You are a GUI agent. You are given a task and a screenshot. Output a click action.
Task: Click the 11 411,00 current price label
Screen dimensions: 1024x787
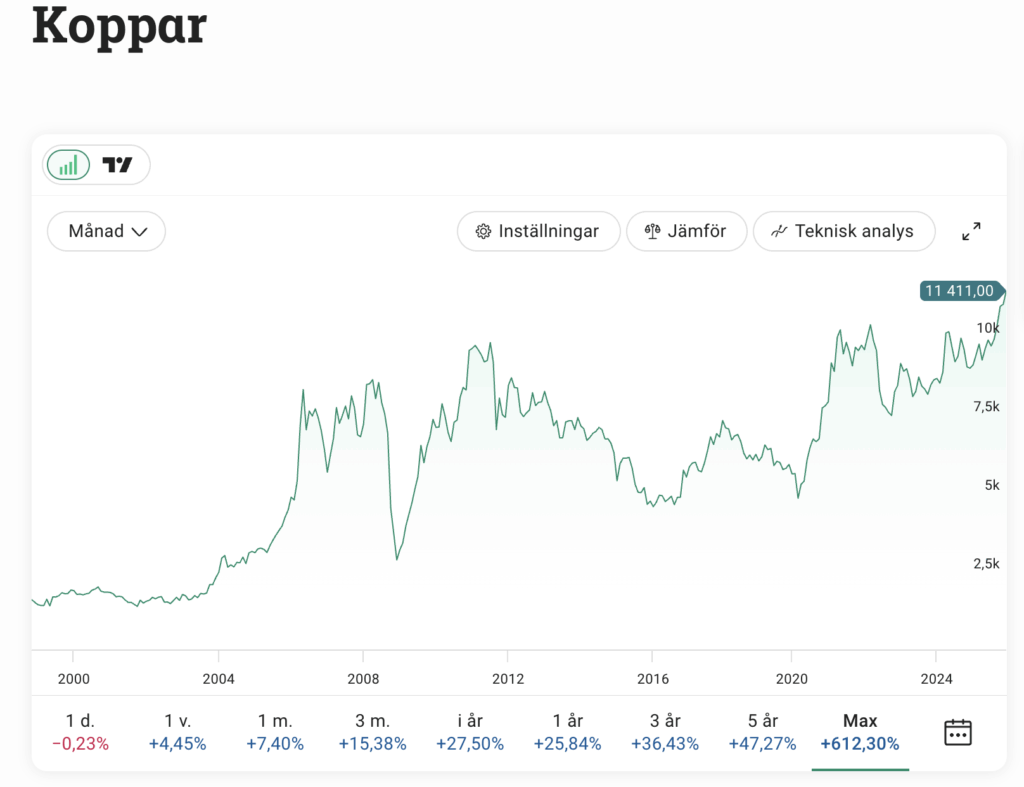[960, 291]
